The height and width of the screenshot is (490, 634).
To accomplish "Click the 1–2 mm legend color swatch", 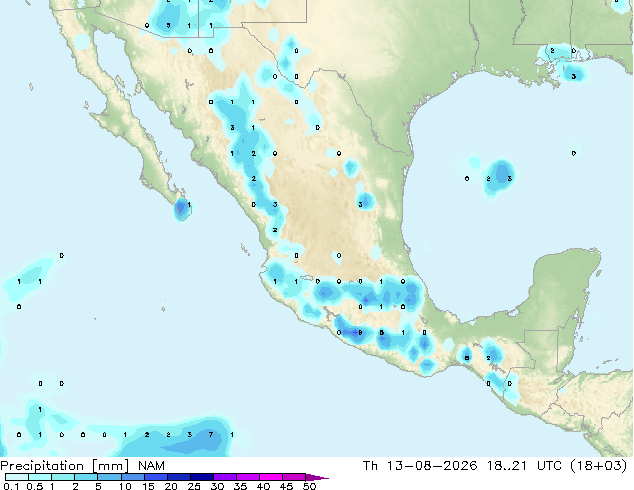I will point(63,477).
